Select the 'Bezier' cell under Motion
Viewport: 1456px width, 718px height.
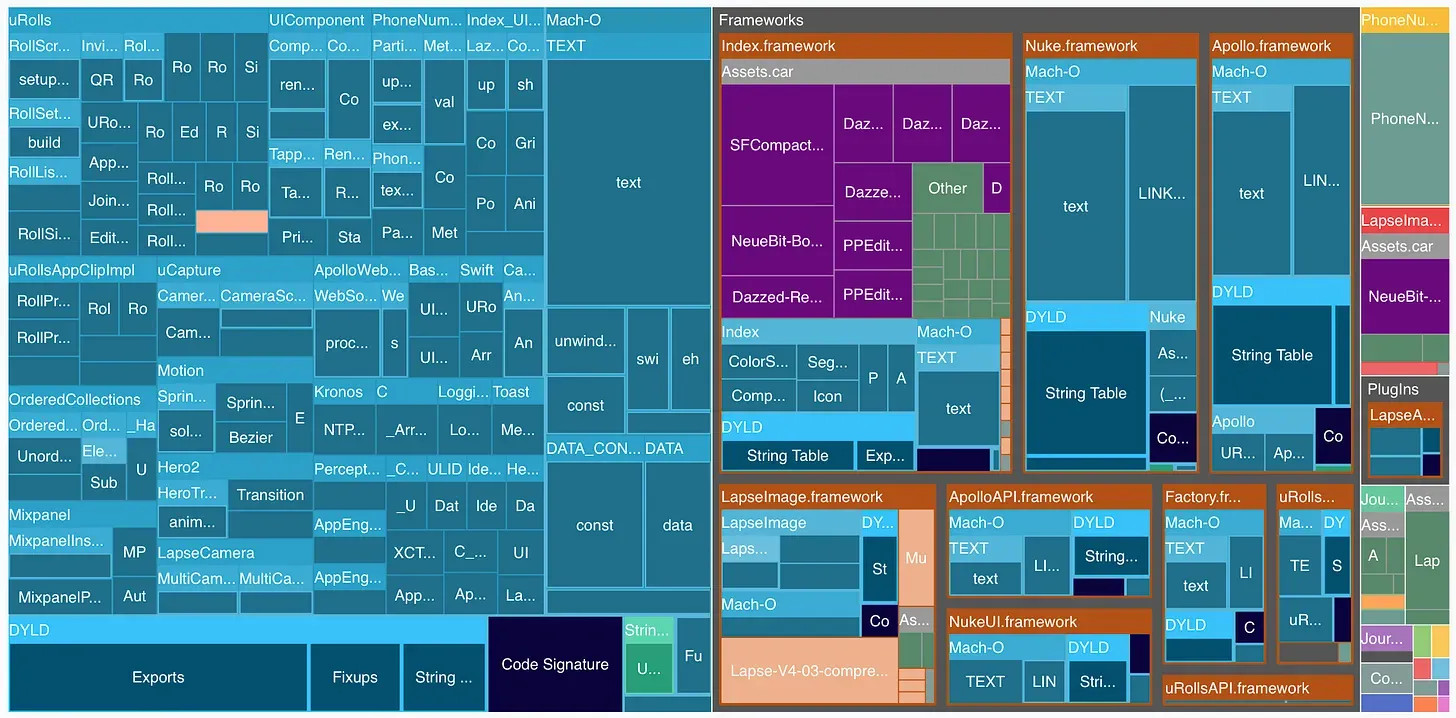pyautogui.click(x=250, y=439)
